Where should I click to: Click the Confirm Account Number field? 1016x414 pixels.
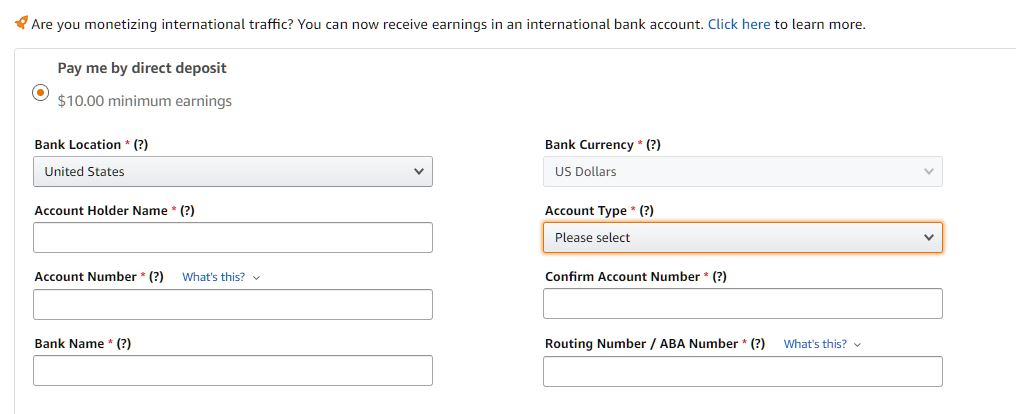(742, 304)
